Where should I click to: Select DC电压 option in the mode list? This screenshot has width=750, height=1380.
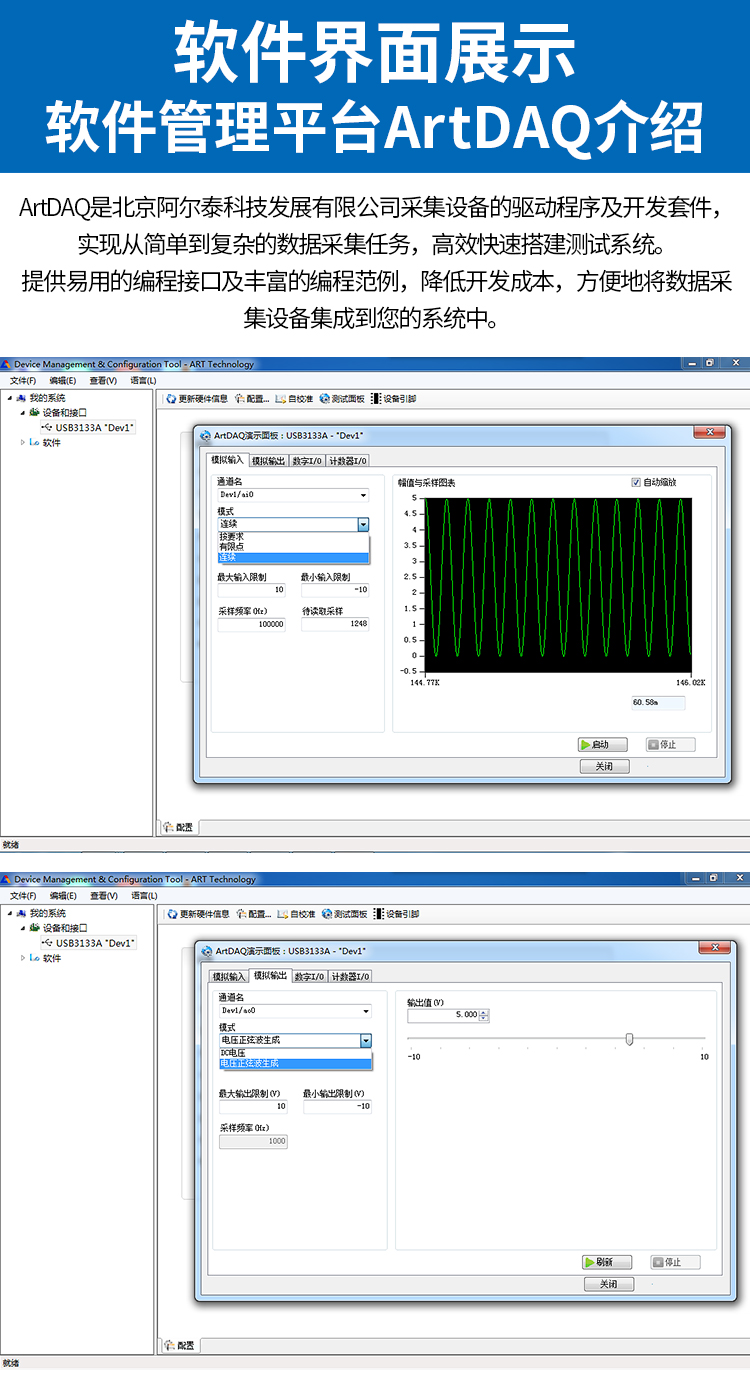pos(233,1053)
